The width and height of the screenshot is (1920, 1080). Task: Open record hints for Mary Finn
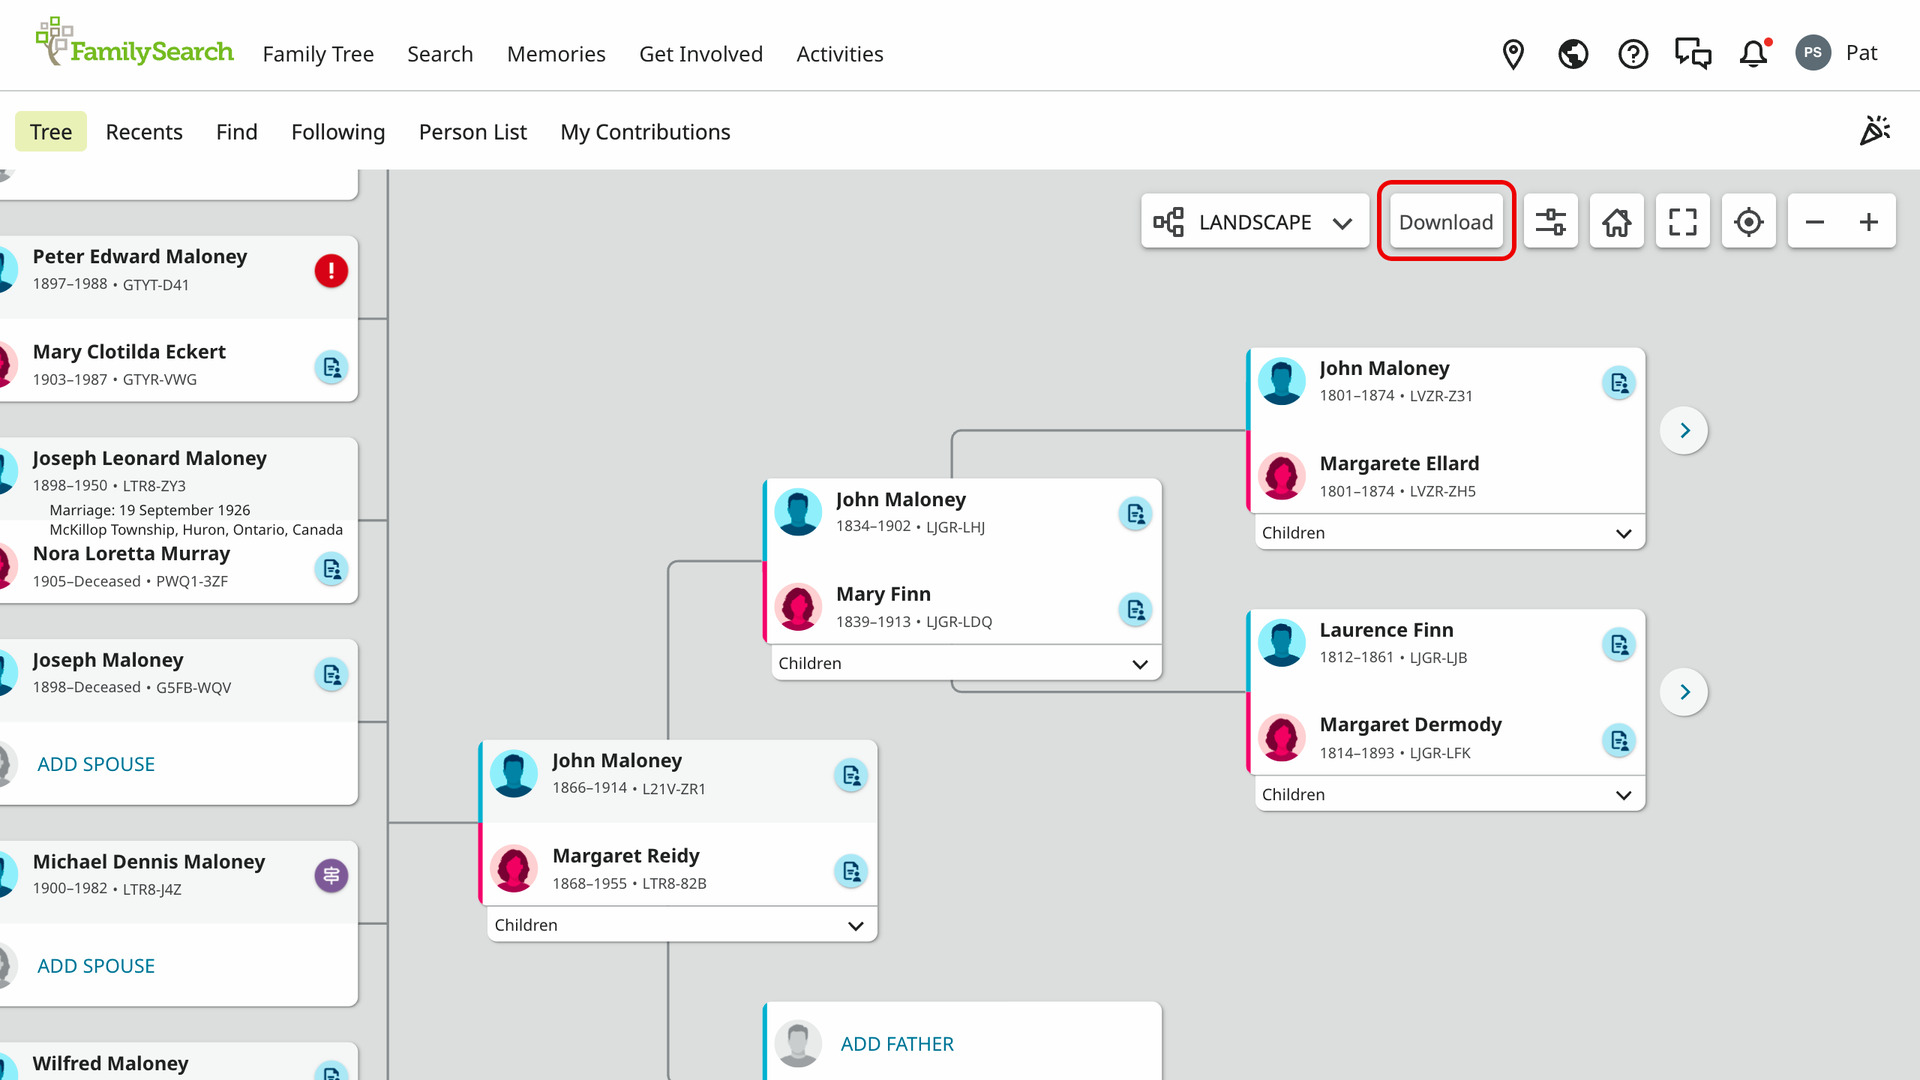click(1135, 609)
